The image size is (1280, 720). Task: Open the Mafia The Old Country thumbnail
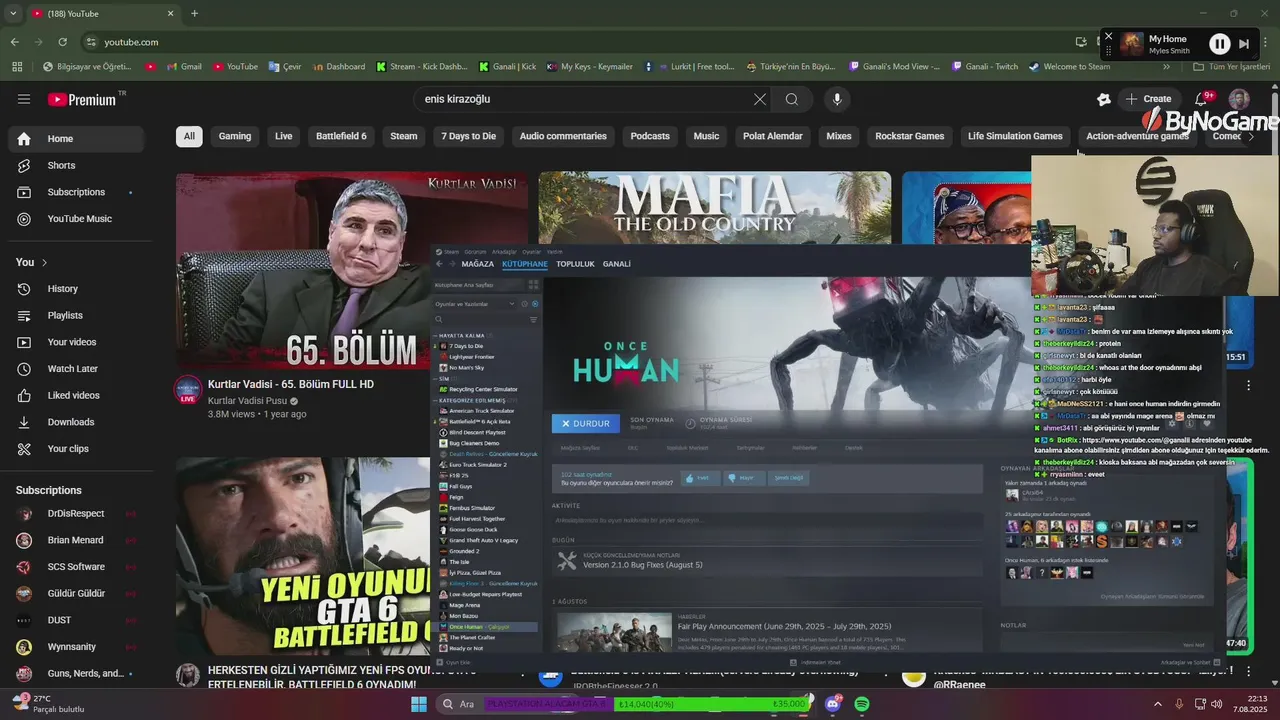[714, 207]
